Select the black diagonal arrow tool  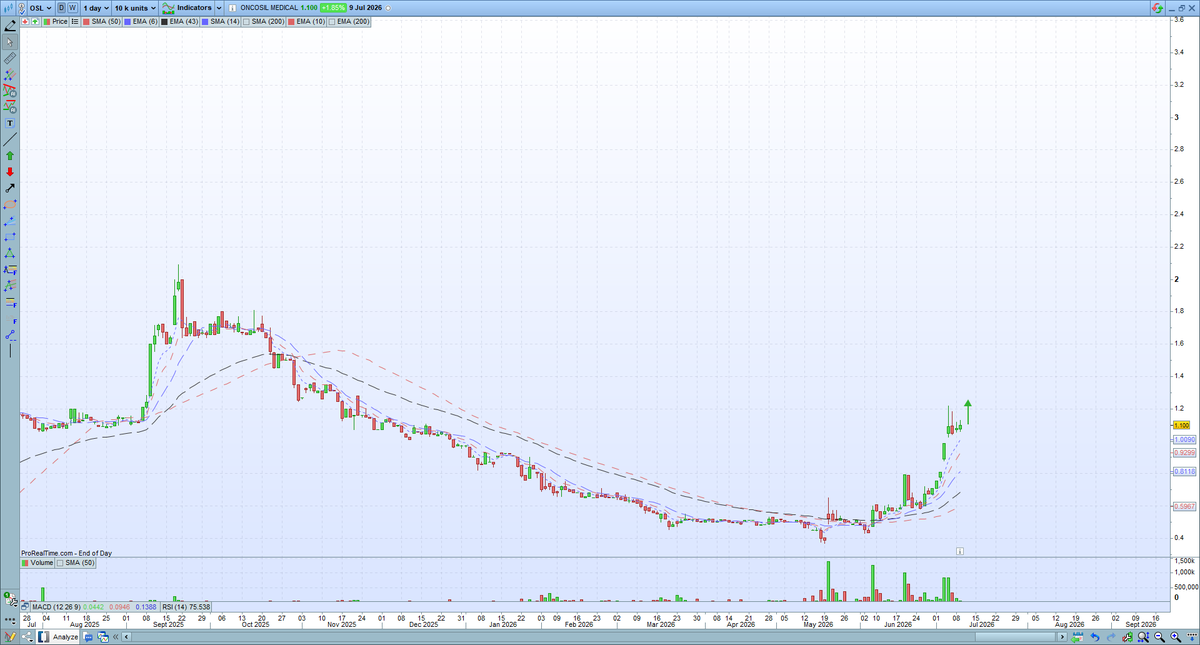coord(10,187)
